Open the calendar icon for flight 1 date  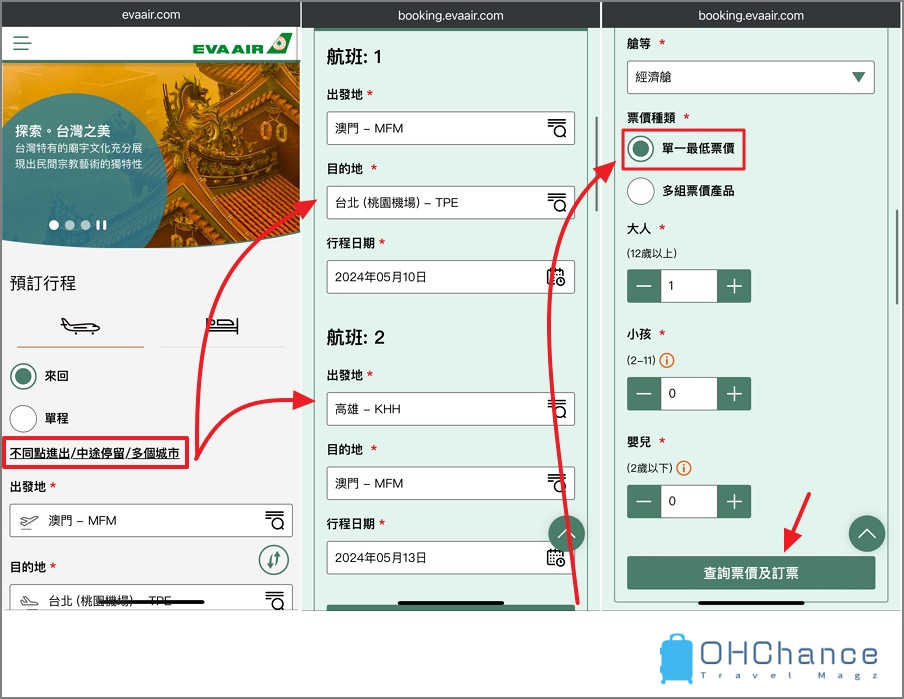[x=556, y=277]
